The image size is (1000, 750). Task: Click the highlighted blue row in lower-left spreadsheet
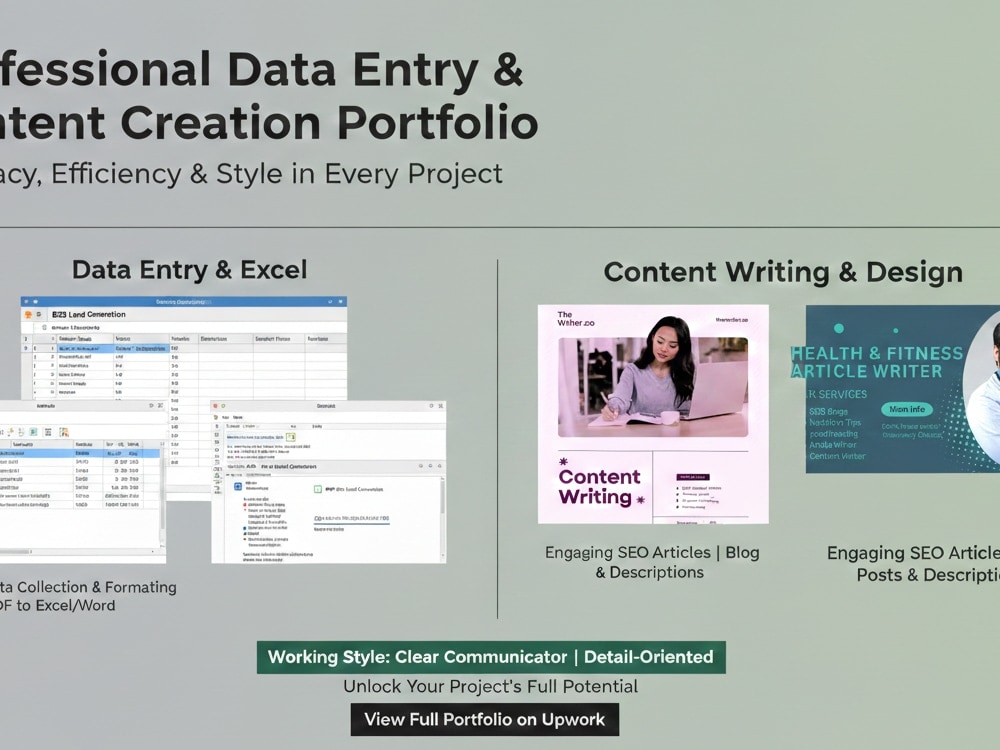(80, 453)
